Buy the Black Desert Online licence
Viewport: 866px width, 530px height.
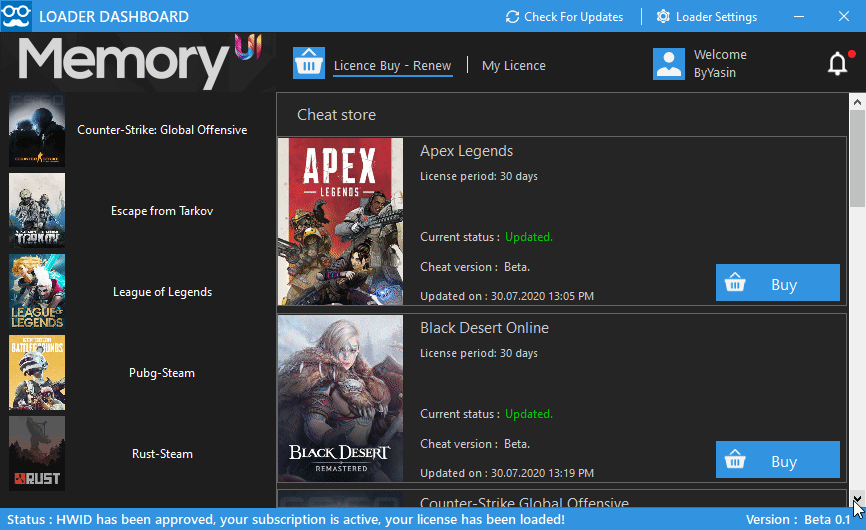[778, 459]
